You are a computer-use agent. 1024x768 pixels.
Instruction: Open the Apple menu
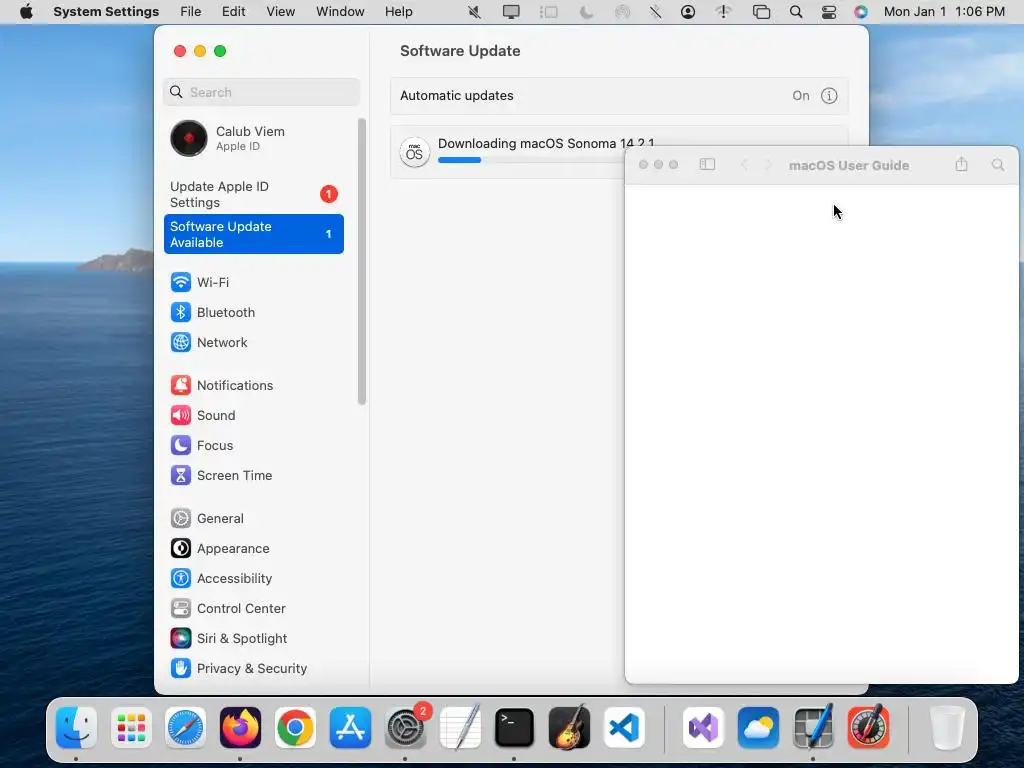point(26,12)
